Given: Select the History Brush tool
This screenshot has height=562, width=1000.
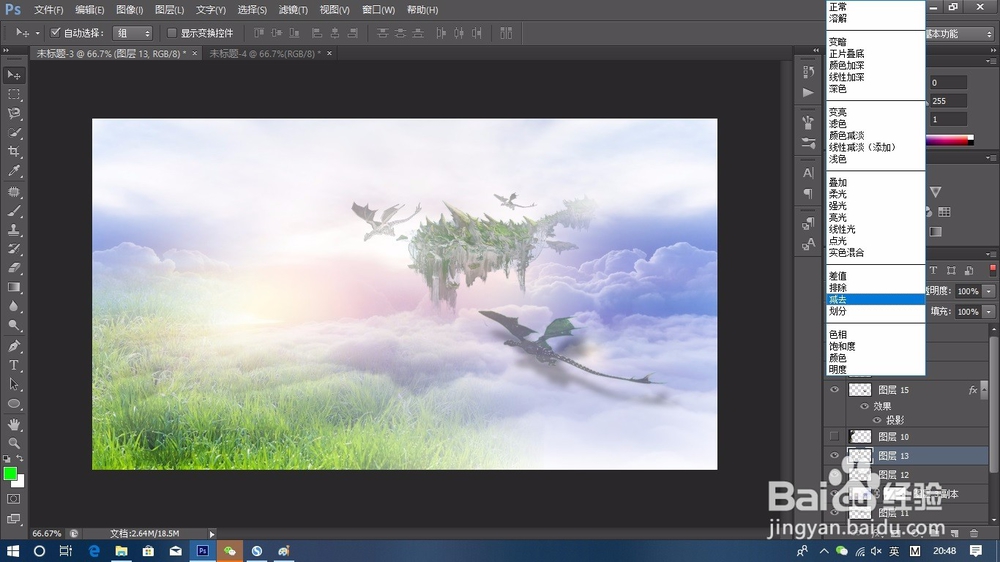Looking at the screenshot, I should coord(13,249).
